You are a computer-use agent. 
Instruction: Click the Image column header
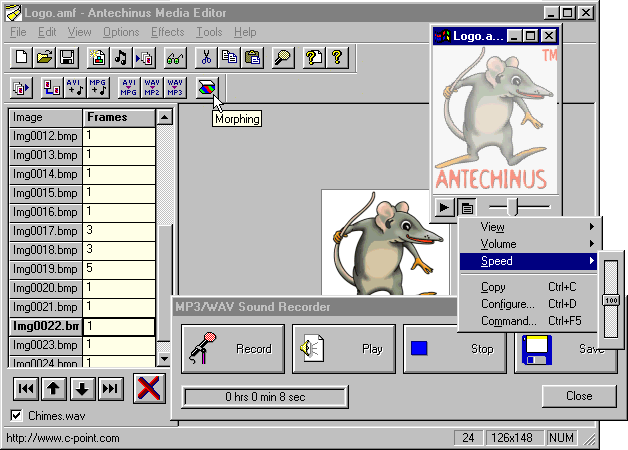click(46, 117)
